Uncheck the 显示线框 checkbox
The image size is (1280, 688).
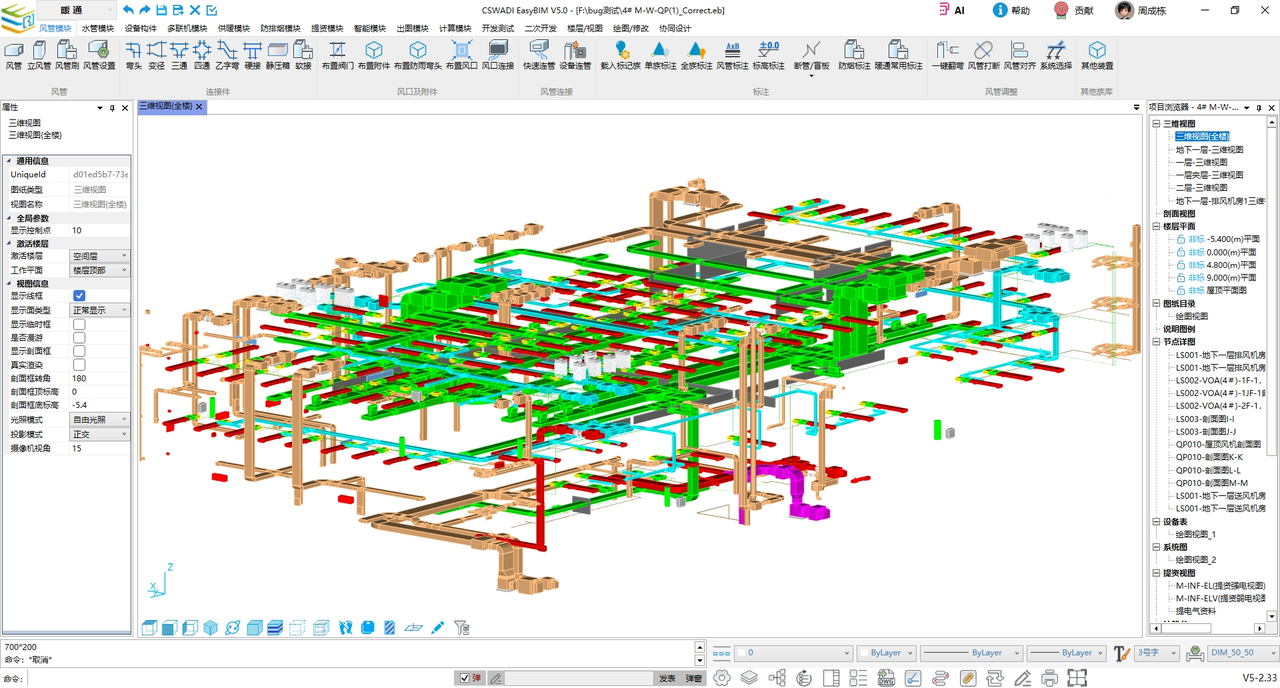pyautogui.click(x=79, y=296)
